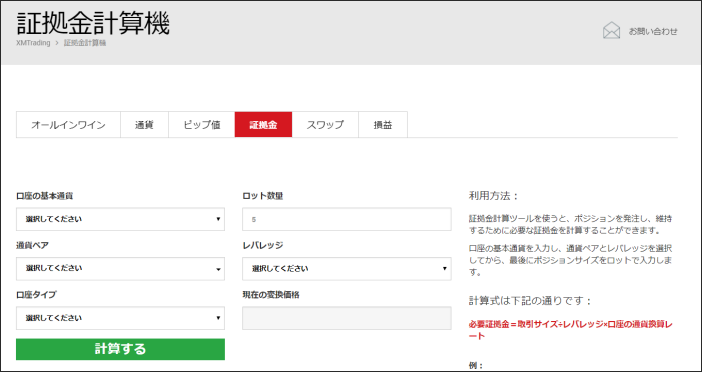Follow the XMTrading breadcrumb link
Image resolution: width=702 pixels, height=372 pixels.
33,43
